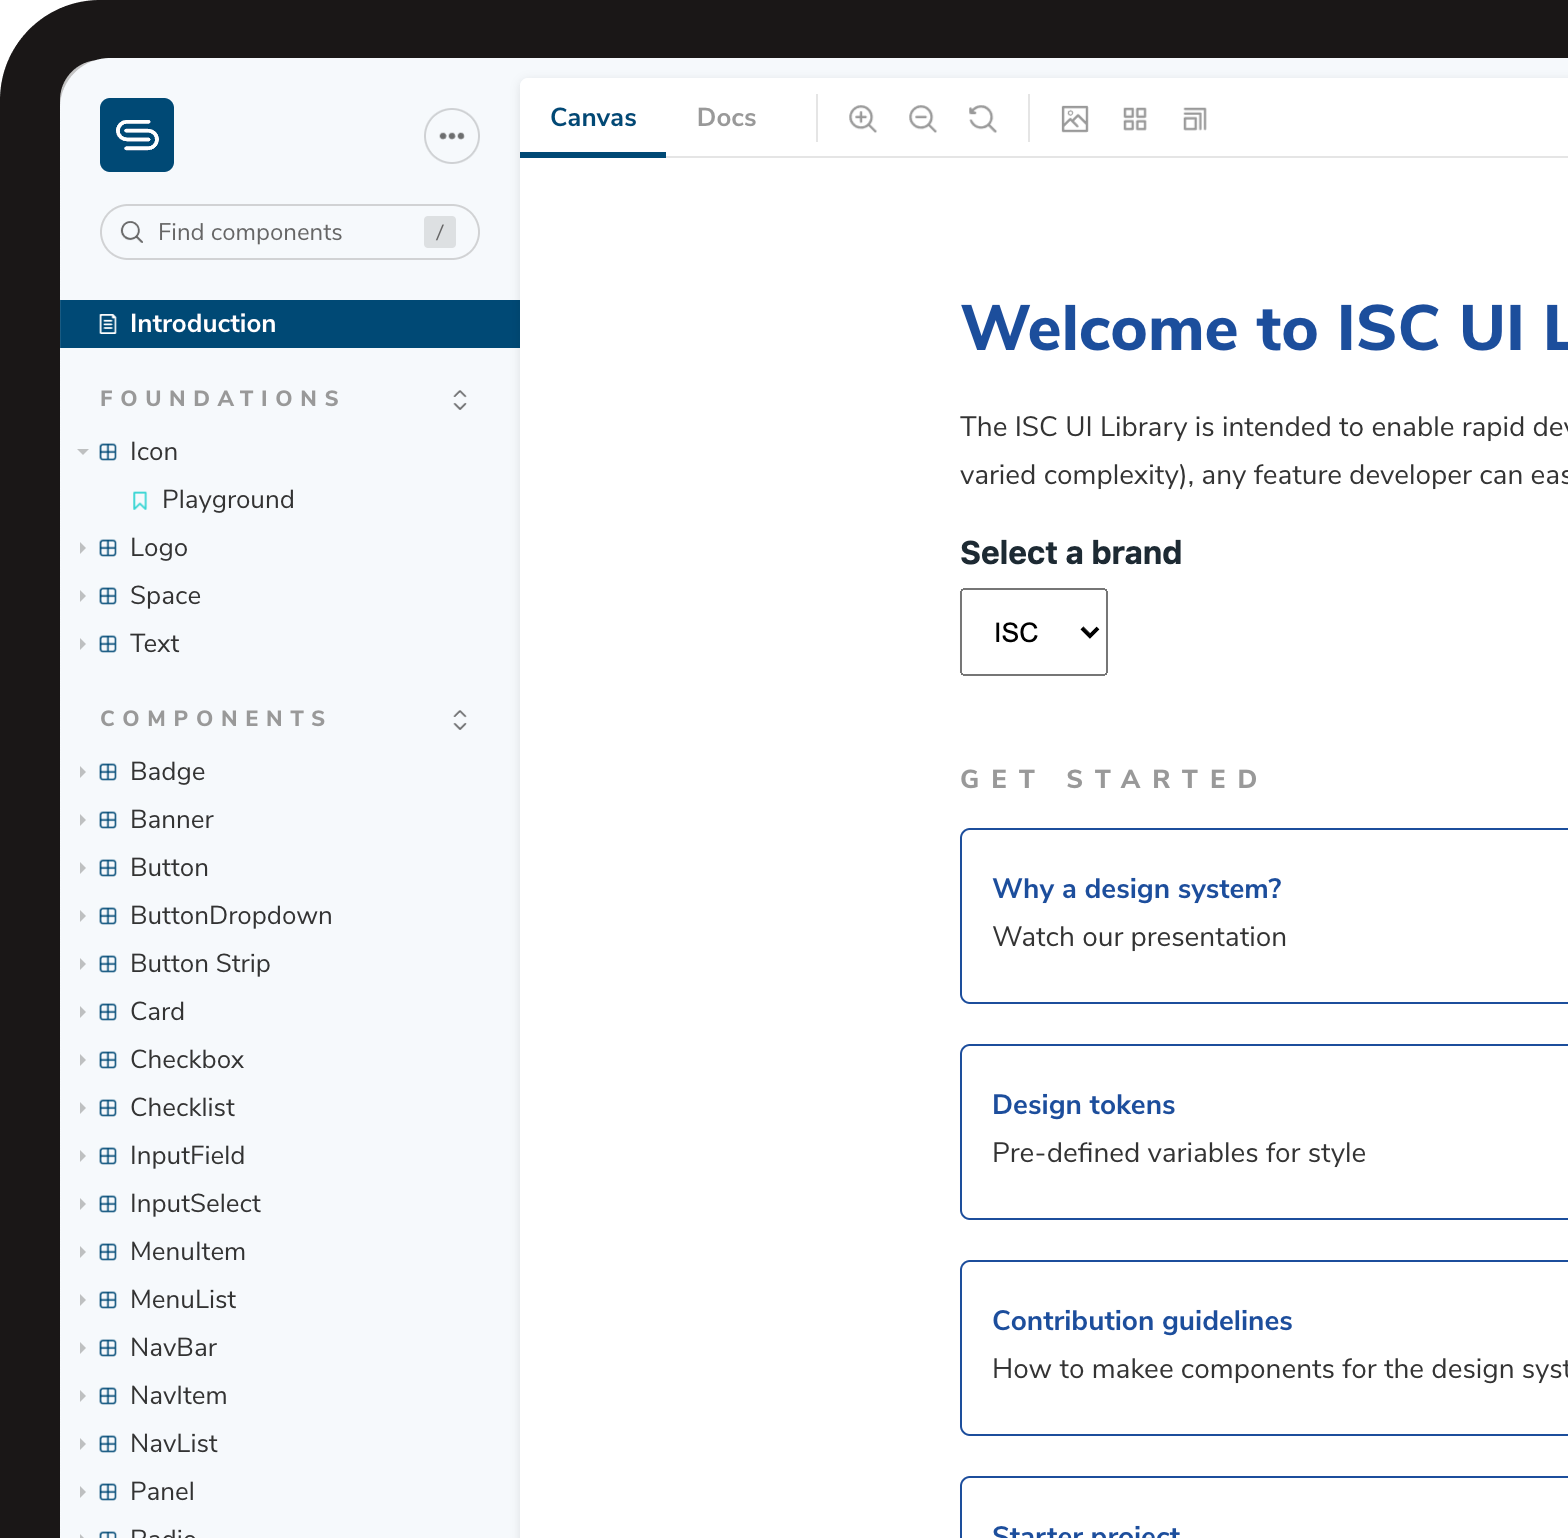Screen dimensions: 1568x1538
Task: Open the viewport size toolbar icon
Action: [1195, 119]
